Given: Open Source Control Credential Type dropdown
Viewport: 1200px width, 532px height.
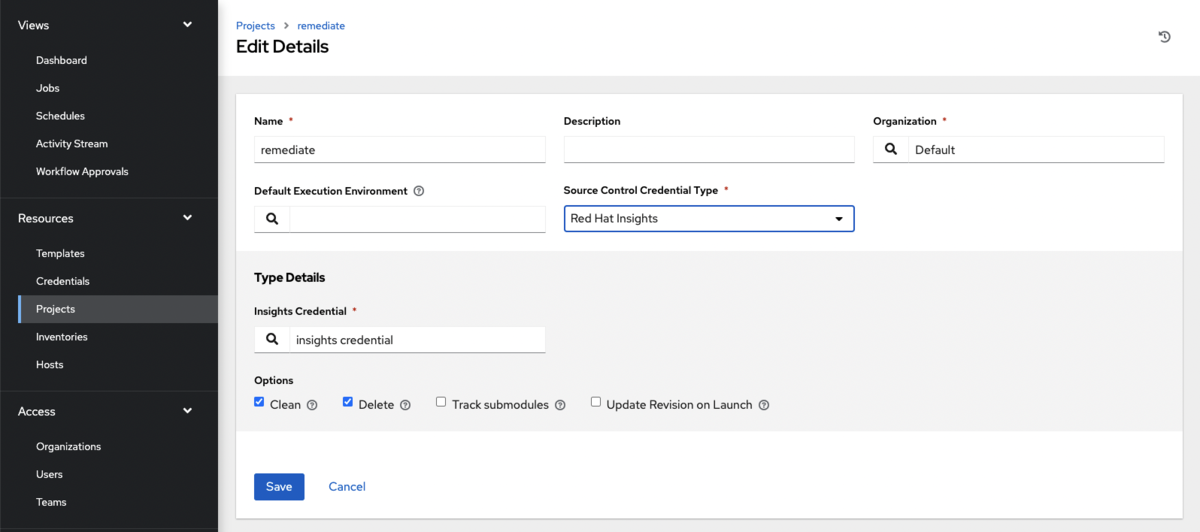Looking at the screenshot, I should (709, 219).
